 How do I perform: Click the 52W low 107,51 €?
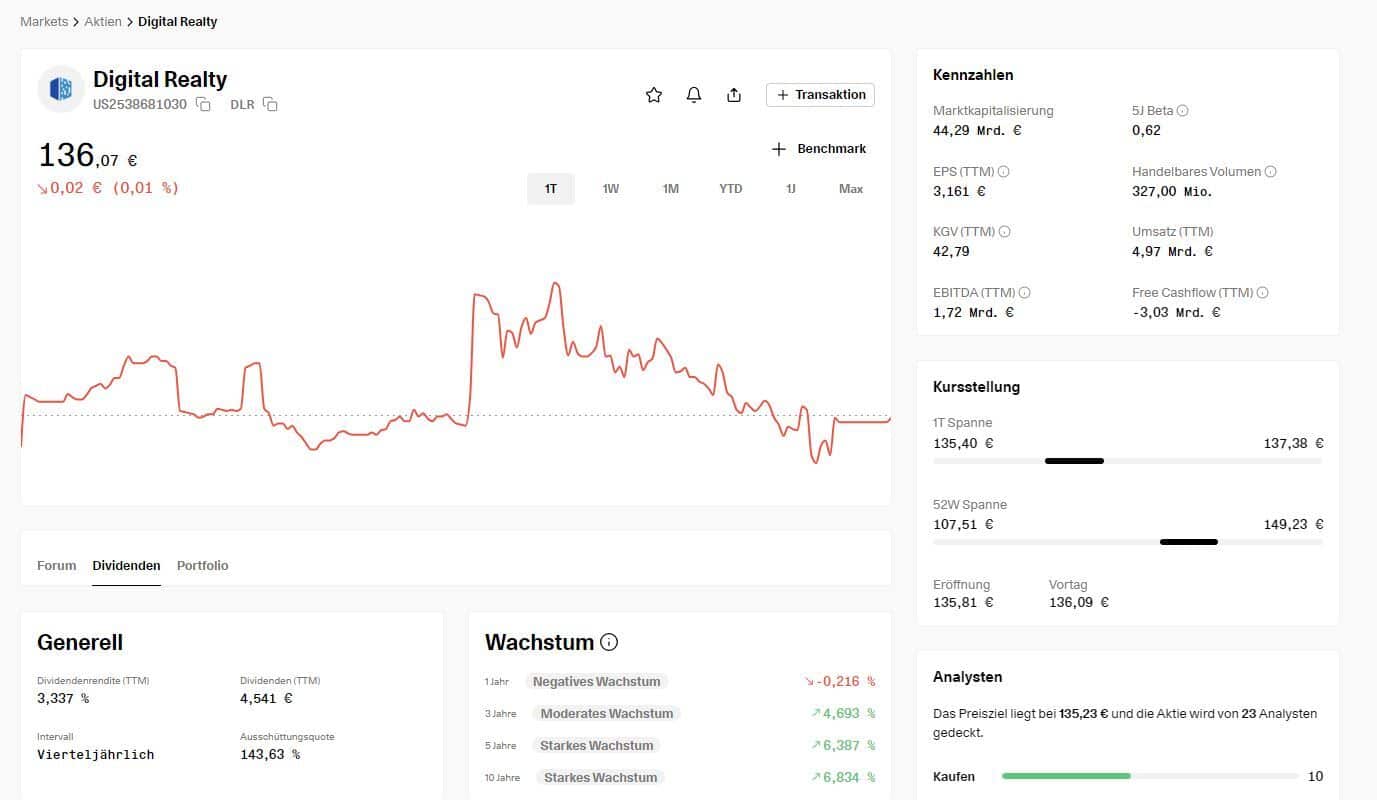pyautogui.click(x=963, y=524)
